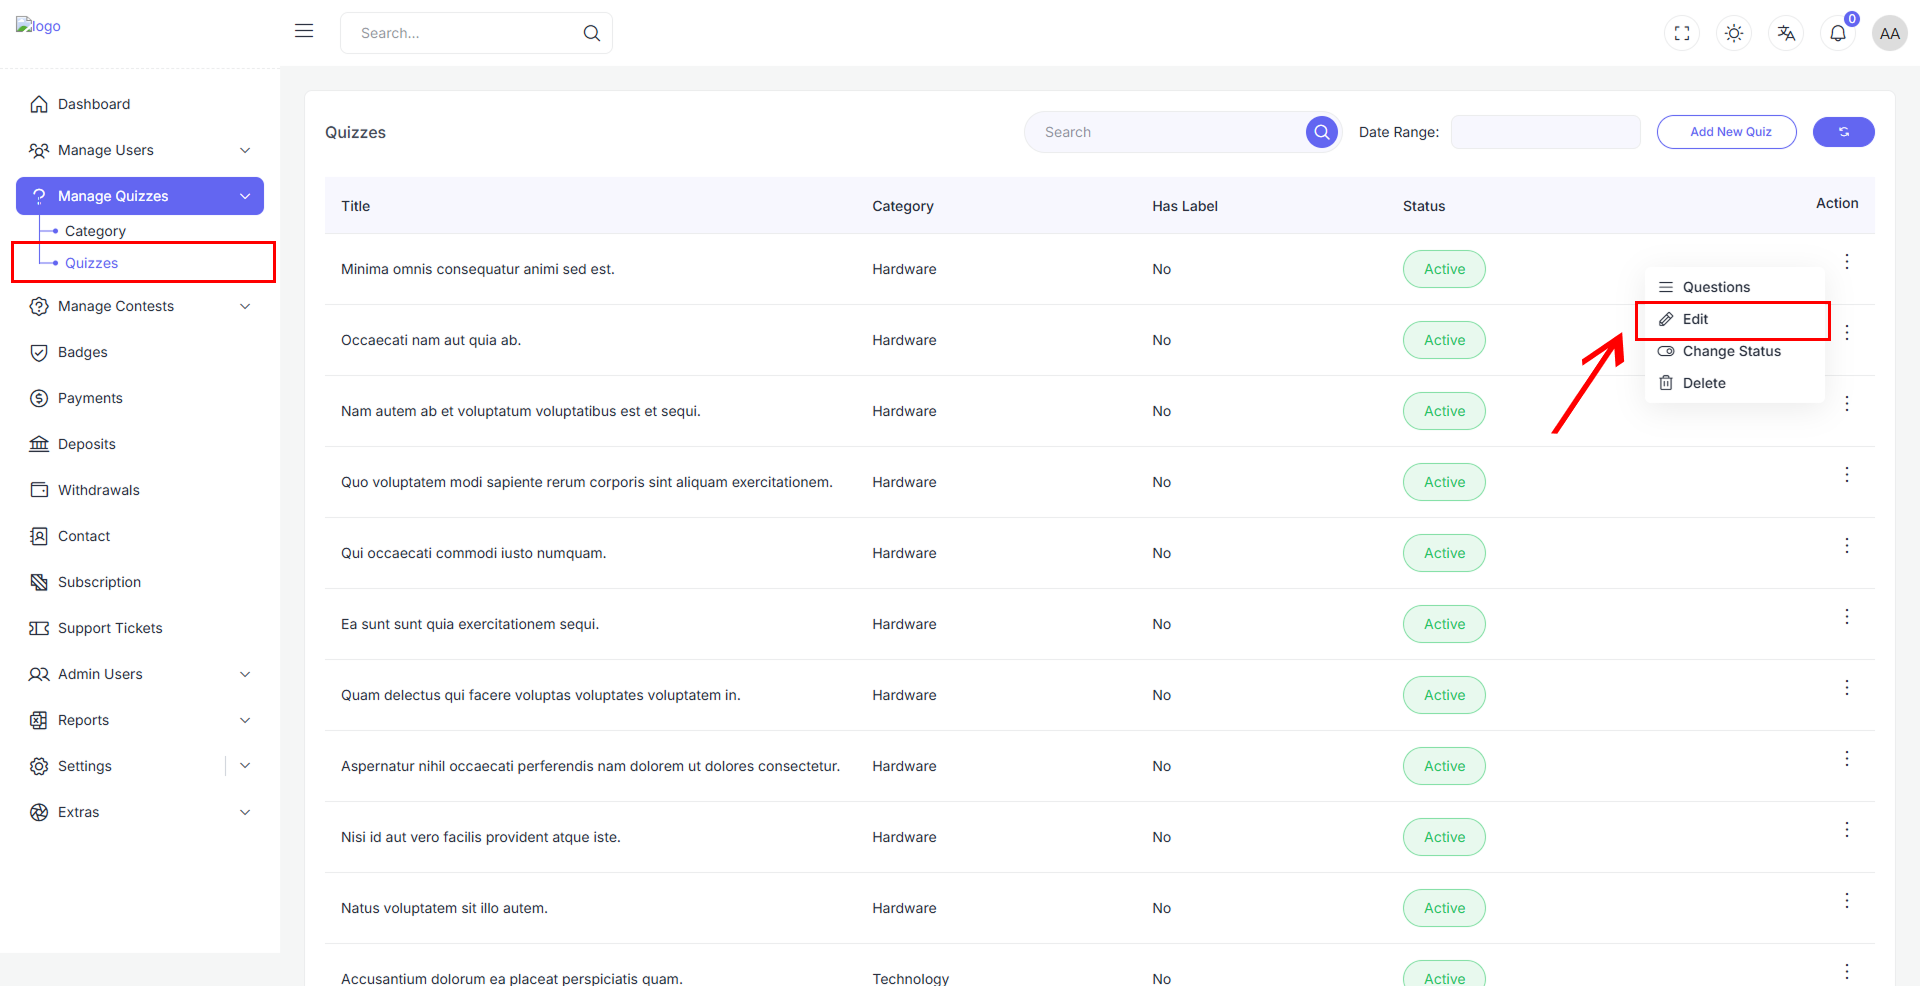Choose Questions from the action popup
This screenshot has height=986, width=1920.
[1735, 287]
